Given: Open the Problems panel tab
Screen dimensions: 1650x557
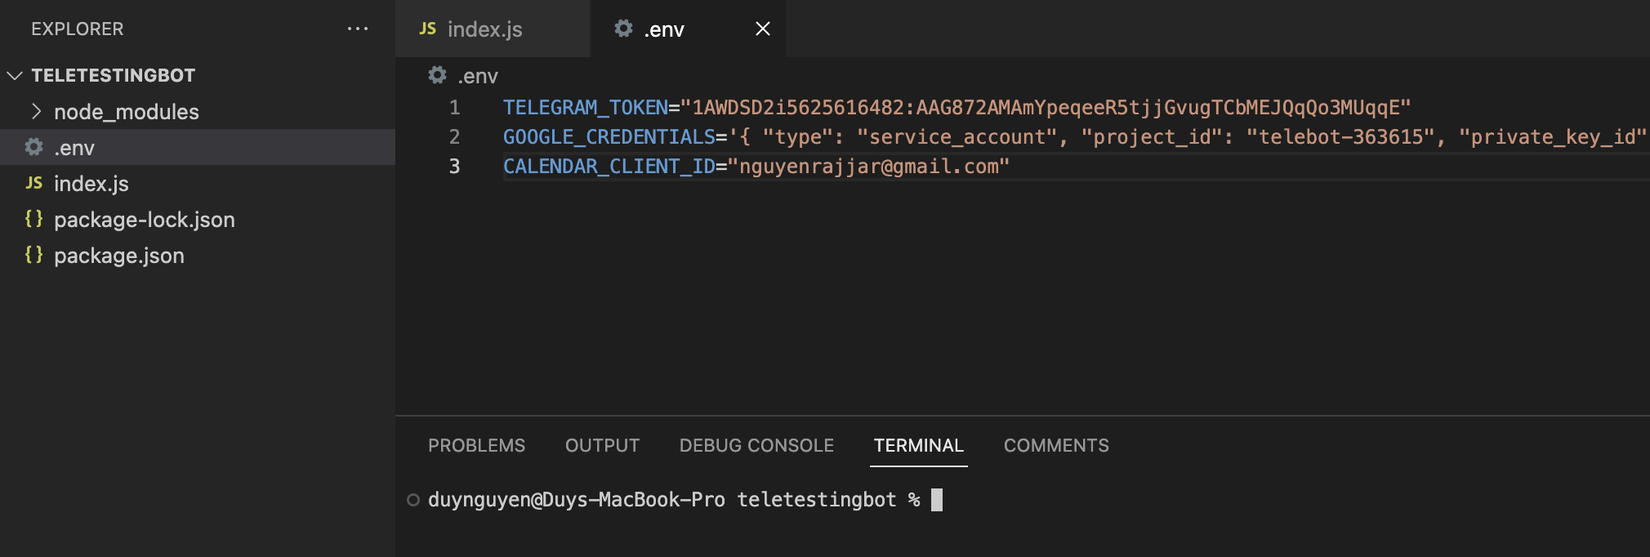Looking at the screenshot, I should coord(476,445).
